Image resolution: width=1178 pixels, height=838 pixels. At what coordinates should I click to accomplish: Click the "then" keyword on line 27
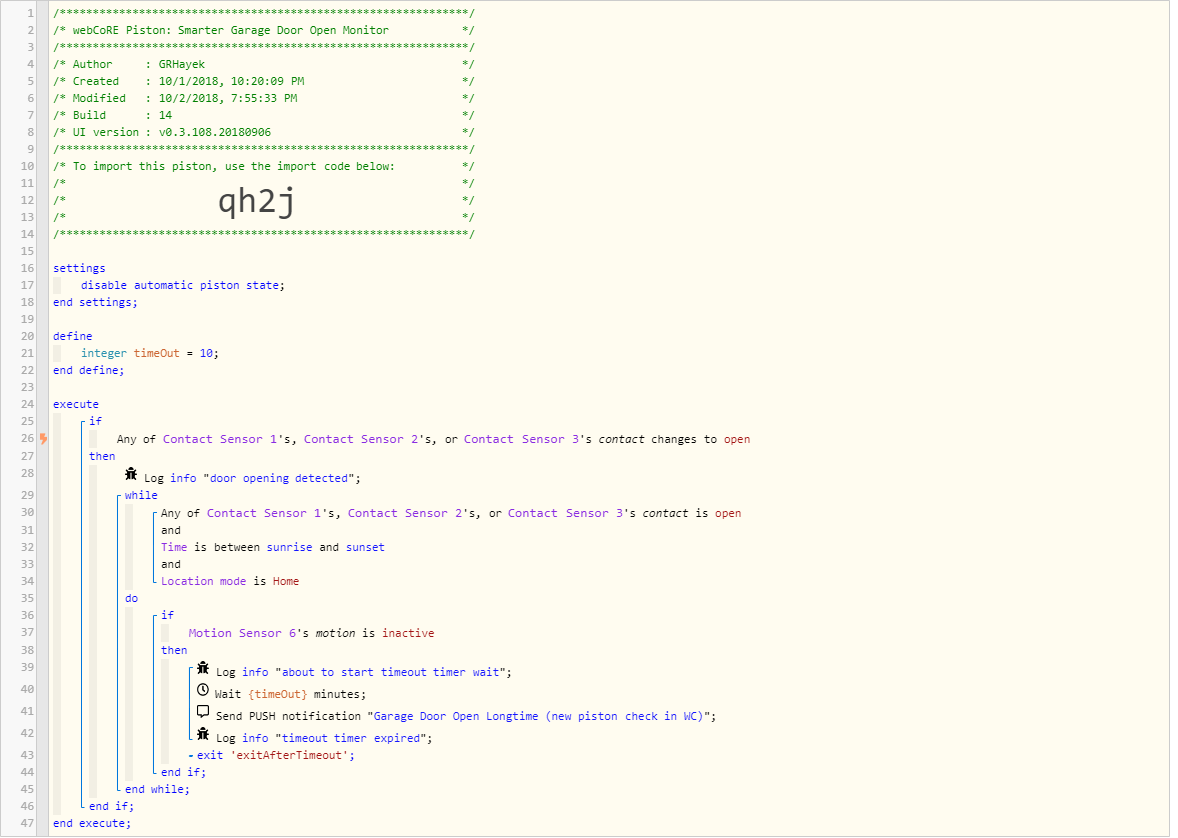point(102,456)
